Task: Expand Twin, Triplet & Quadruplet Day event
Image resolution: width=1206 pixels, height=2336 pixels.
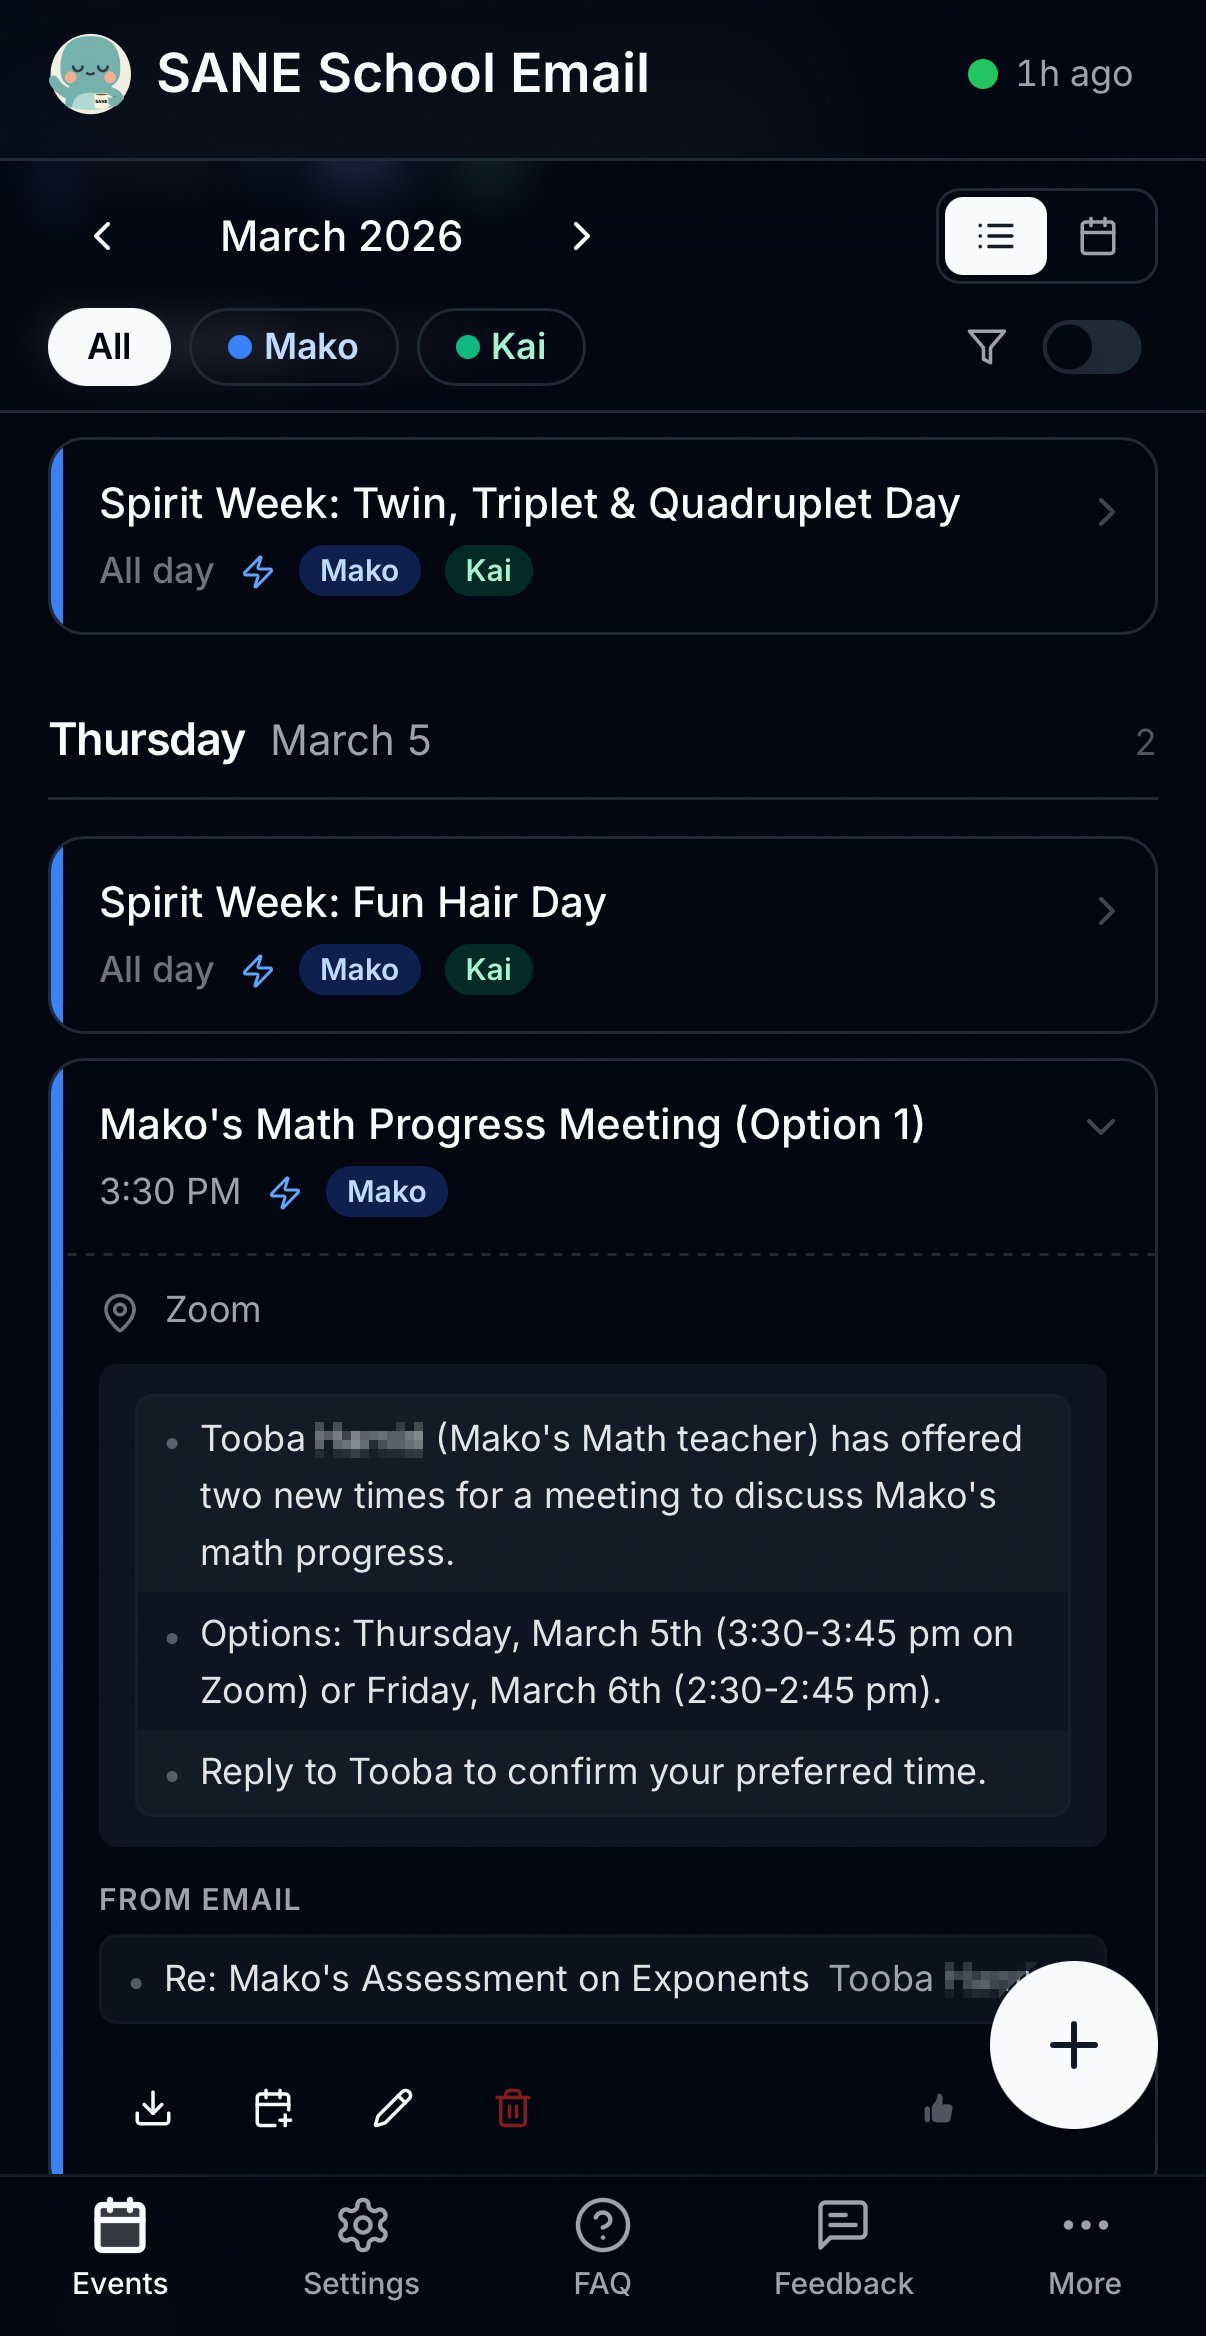Action: pos(604,536)
